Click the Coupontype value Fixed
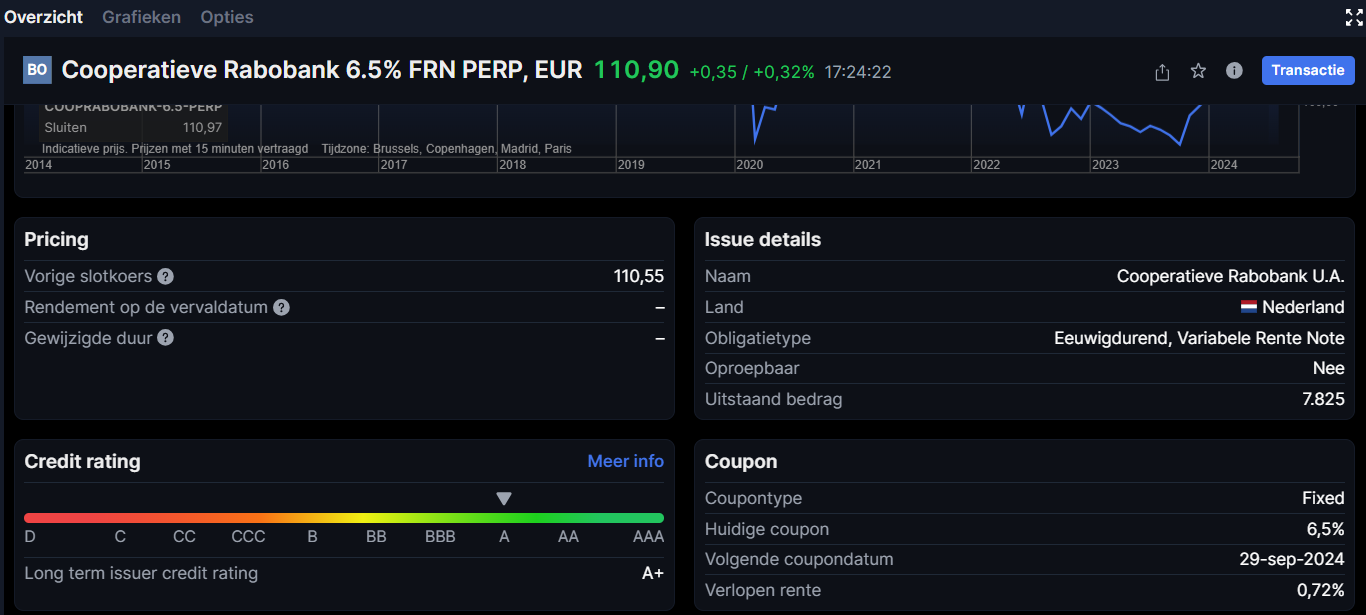The width and height of the screenshot is (1366, 615). coord(1323,498)
